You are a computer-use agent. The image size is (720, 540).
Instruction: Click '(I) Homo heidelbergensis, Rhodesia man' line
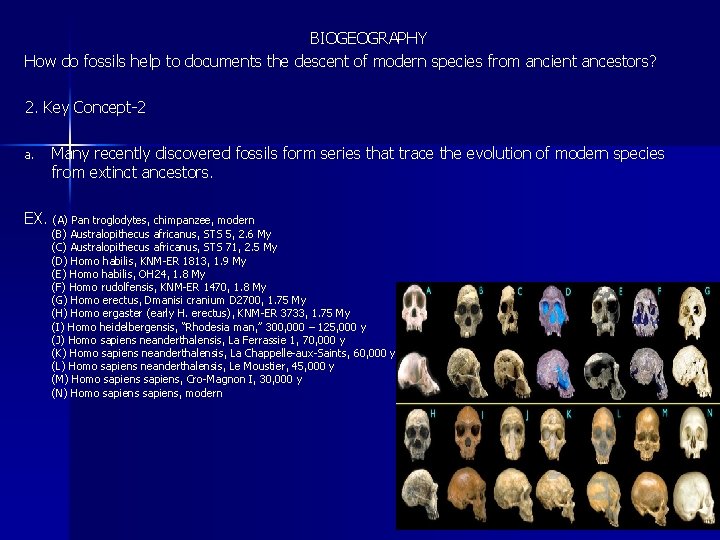click(x=209, y=327)
